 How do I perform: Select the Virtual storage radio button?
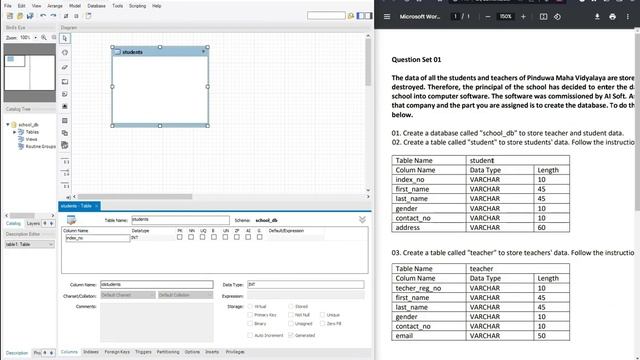(250, 306)
